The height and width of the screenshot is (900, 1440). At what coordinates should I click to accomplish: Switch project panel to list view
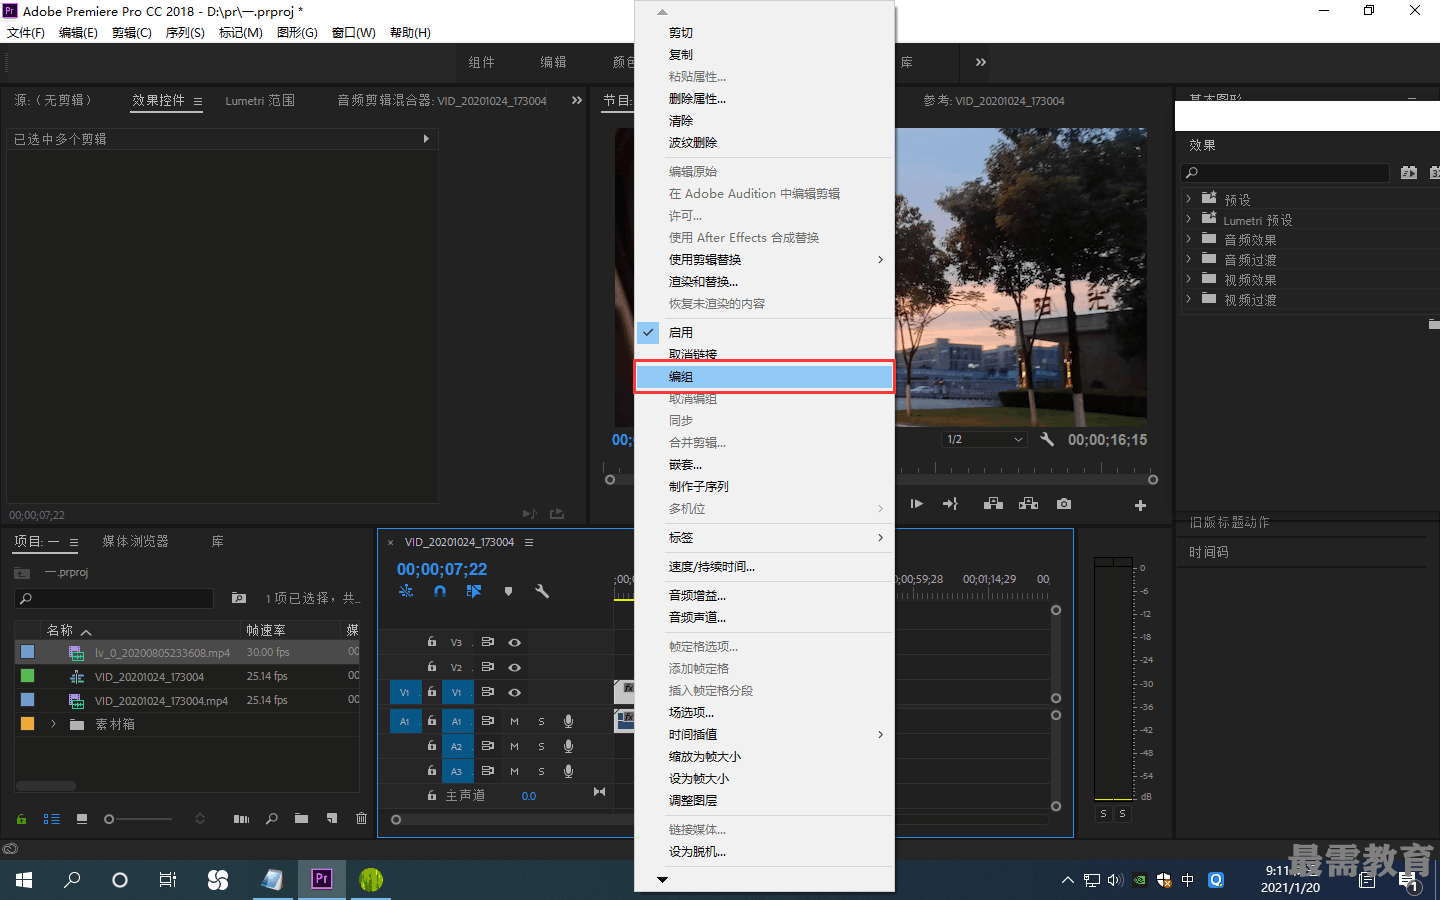(52, 819)
